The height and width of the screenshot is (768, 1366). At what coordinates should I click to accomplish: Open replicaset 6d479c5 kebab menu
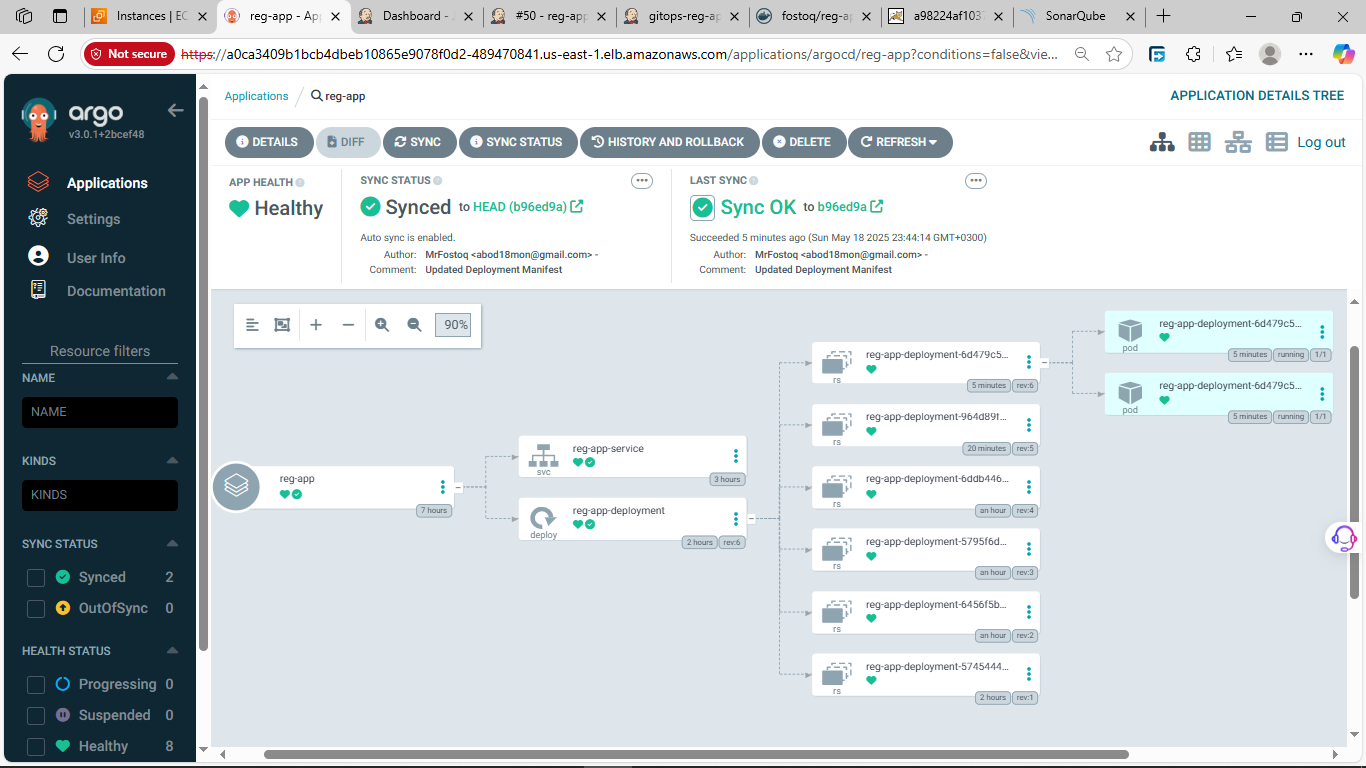(1029, 362)
